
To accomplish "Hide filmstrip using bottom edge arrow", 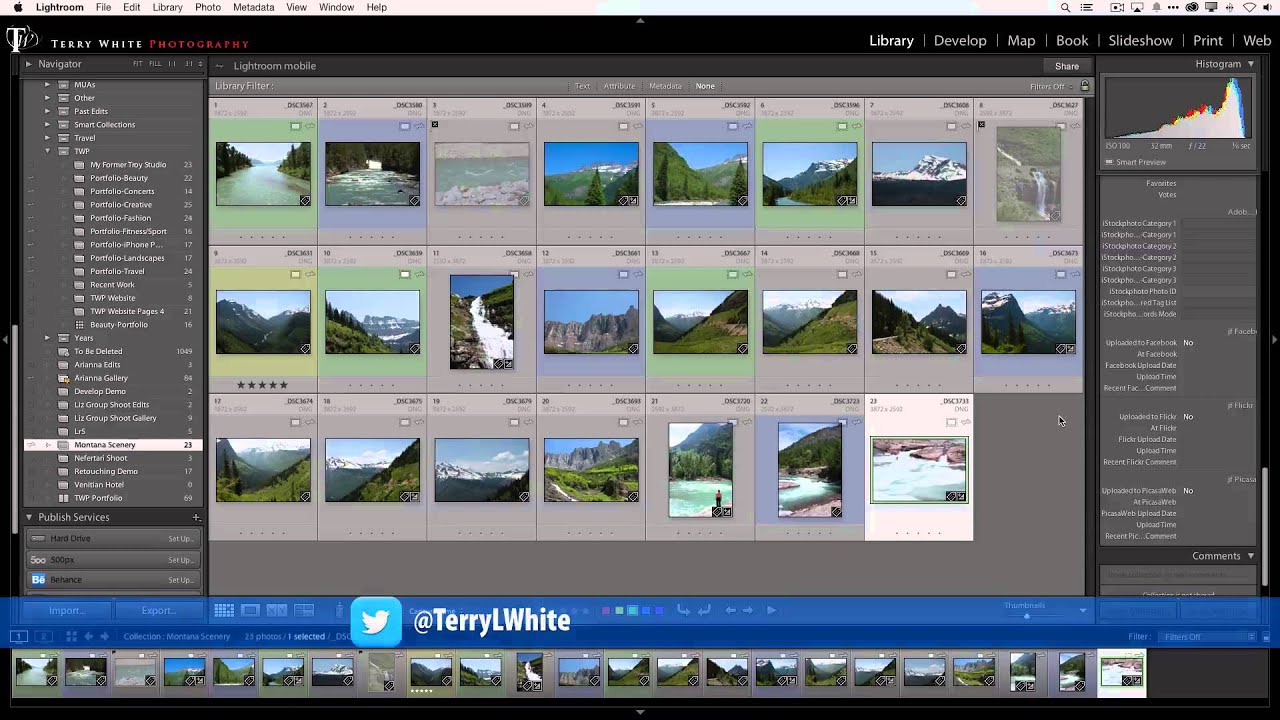I will [640, 712].
